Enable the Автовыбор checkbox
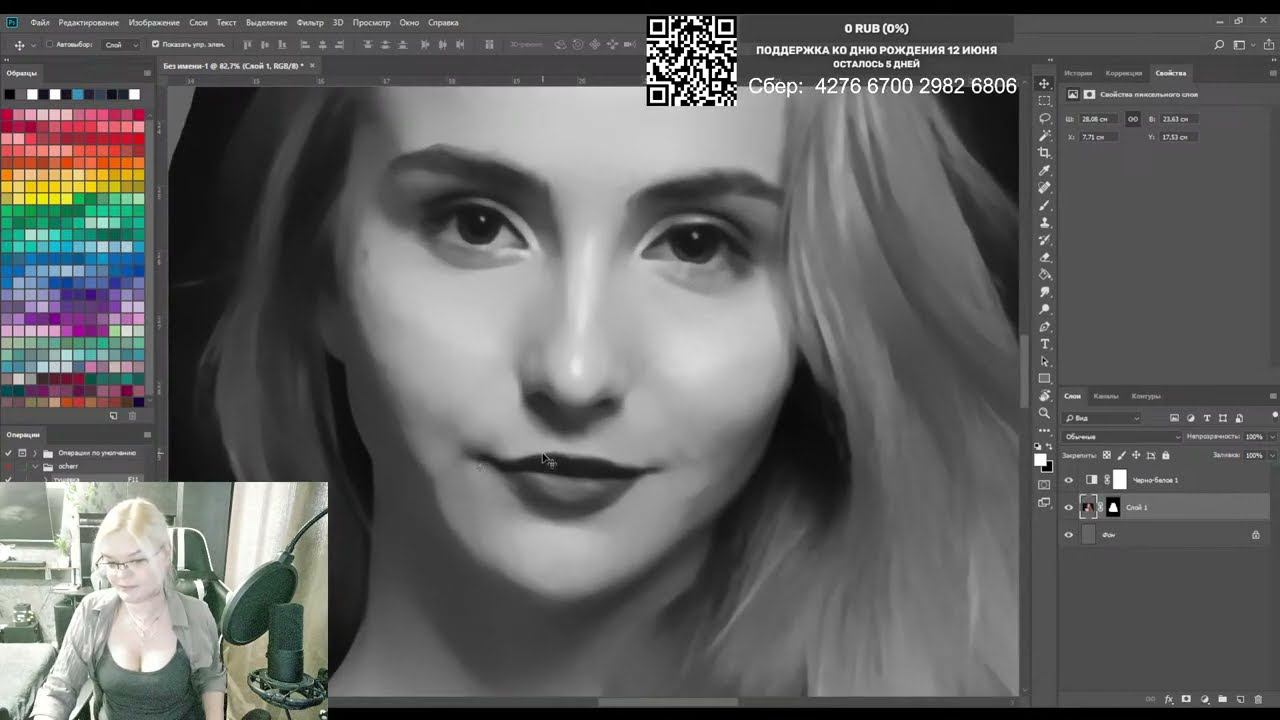 (x=50, y=45)
